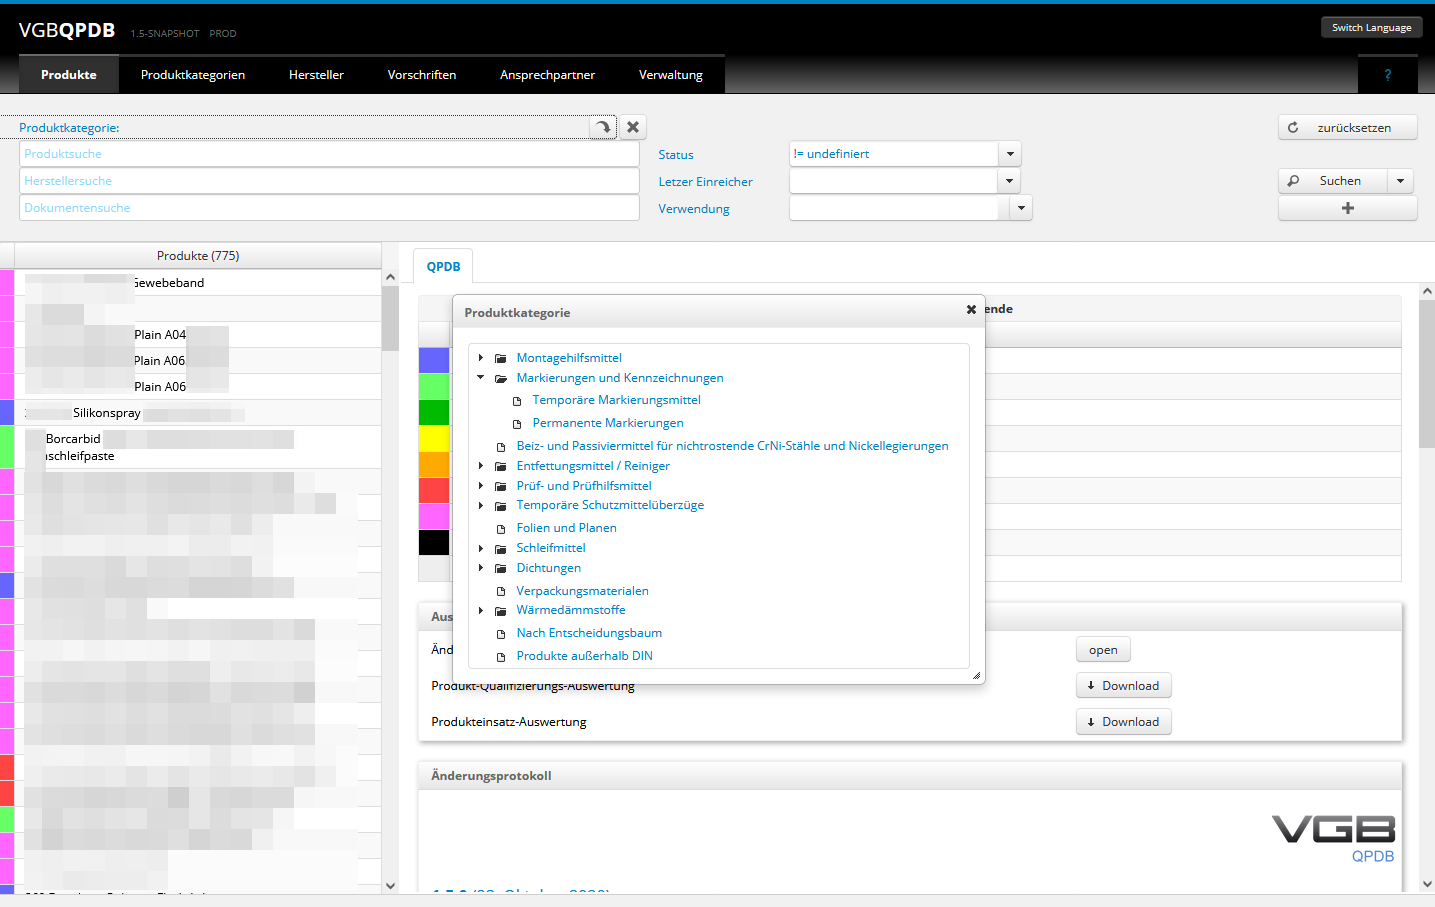
Task: Click the zurücksetzen button
Action: tap(1347, 127)
